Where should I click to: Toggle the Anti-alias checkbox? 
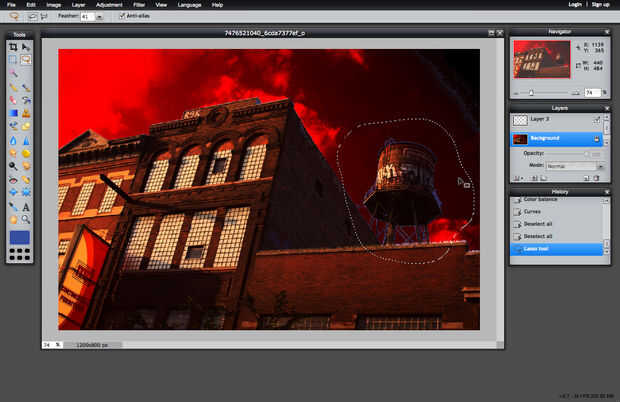(x=122, y=16)
